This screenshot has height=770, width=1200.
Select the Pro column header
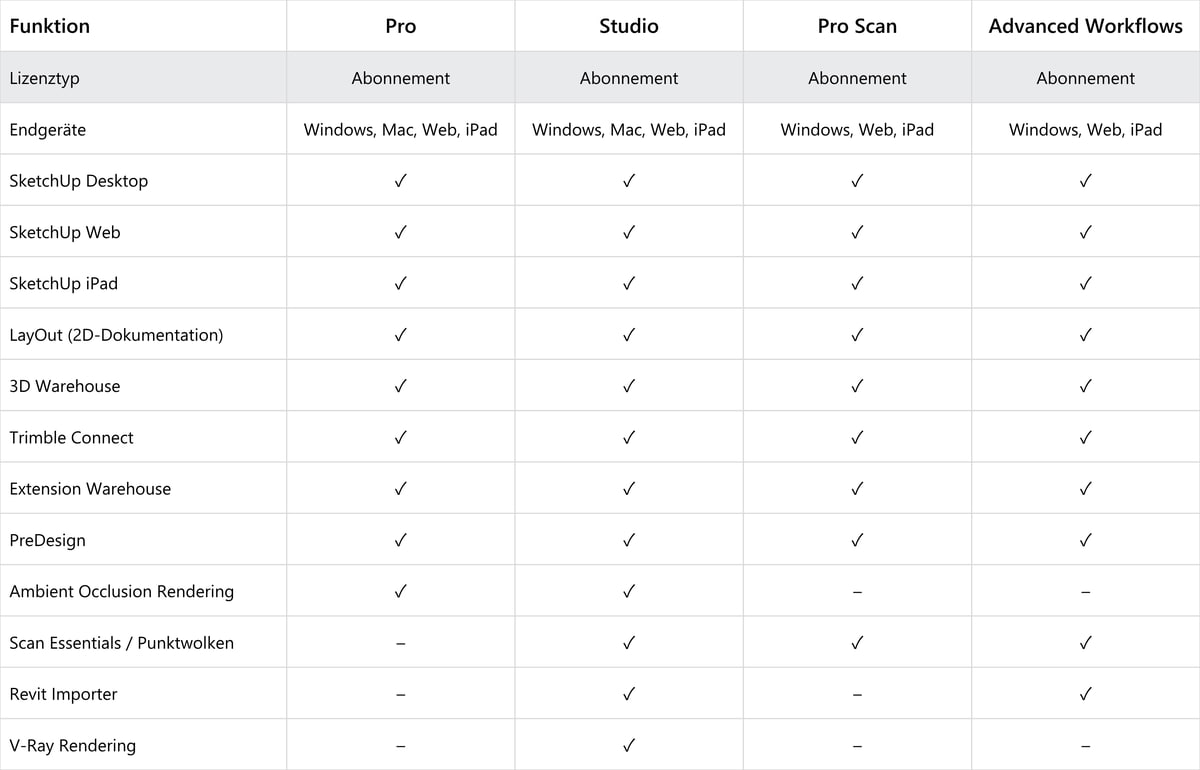(400, 27)
